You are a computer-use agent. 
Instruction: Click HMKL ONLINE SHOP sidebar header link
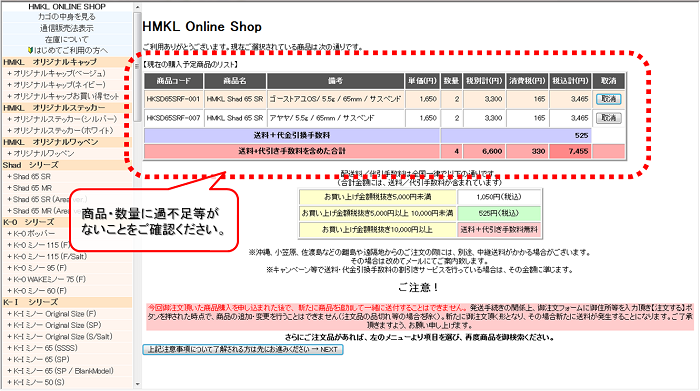(67, 6)
